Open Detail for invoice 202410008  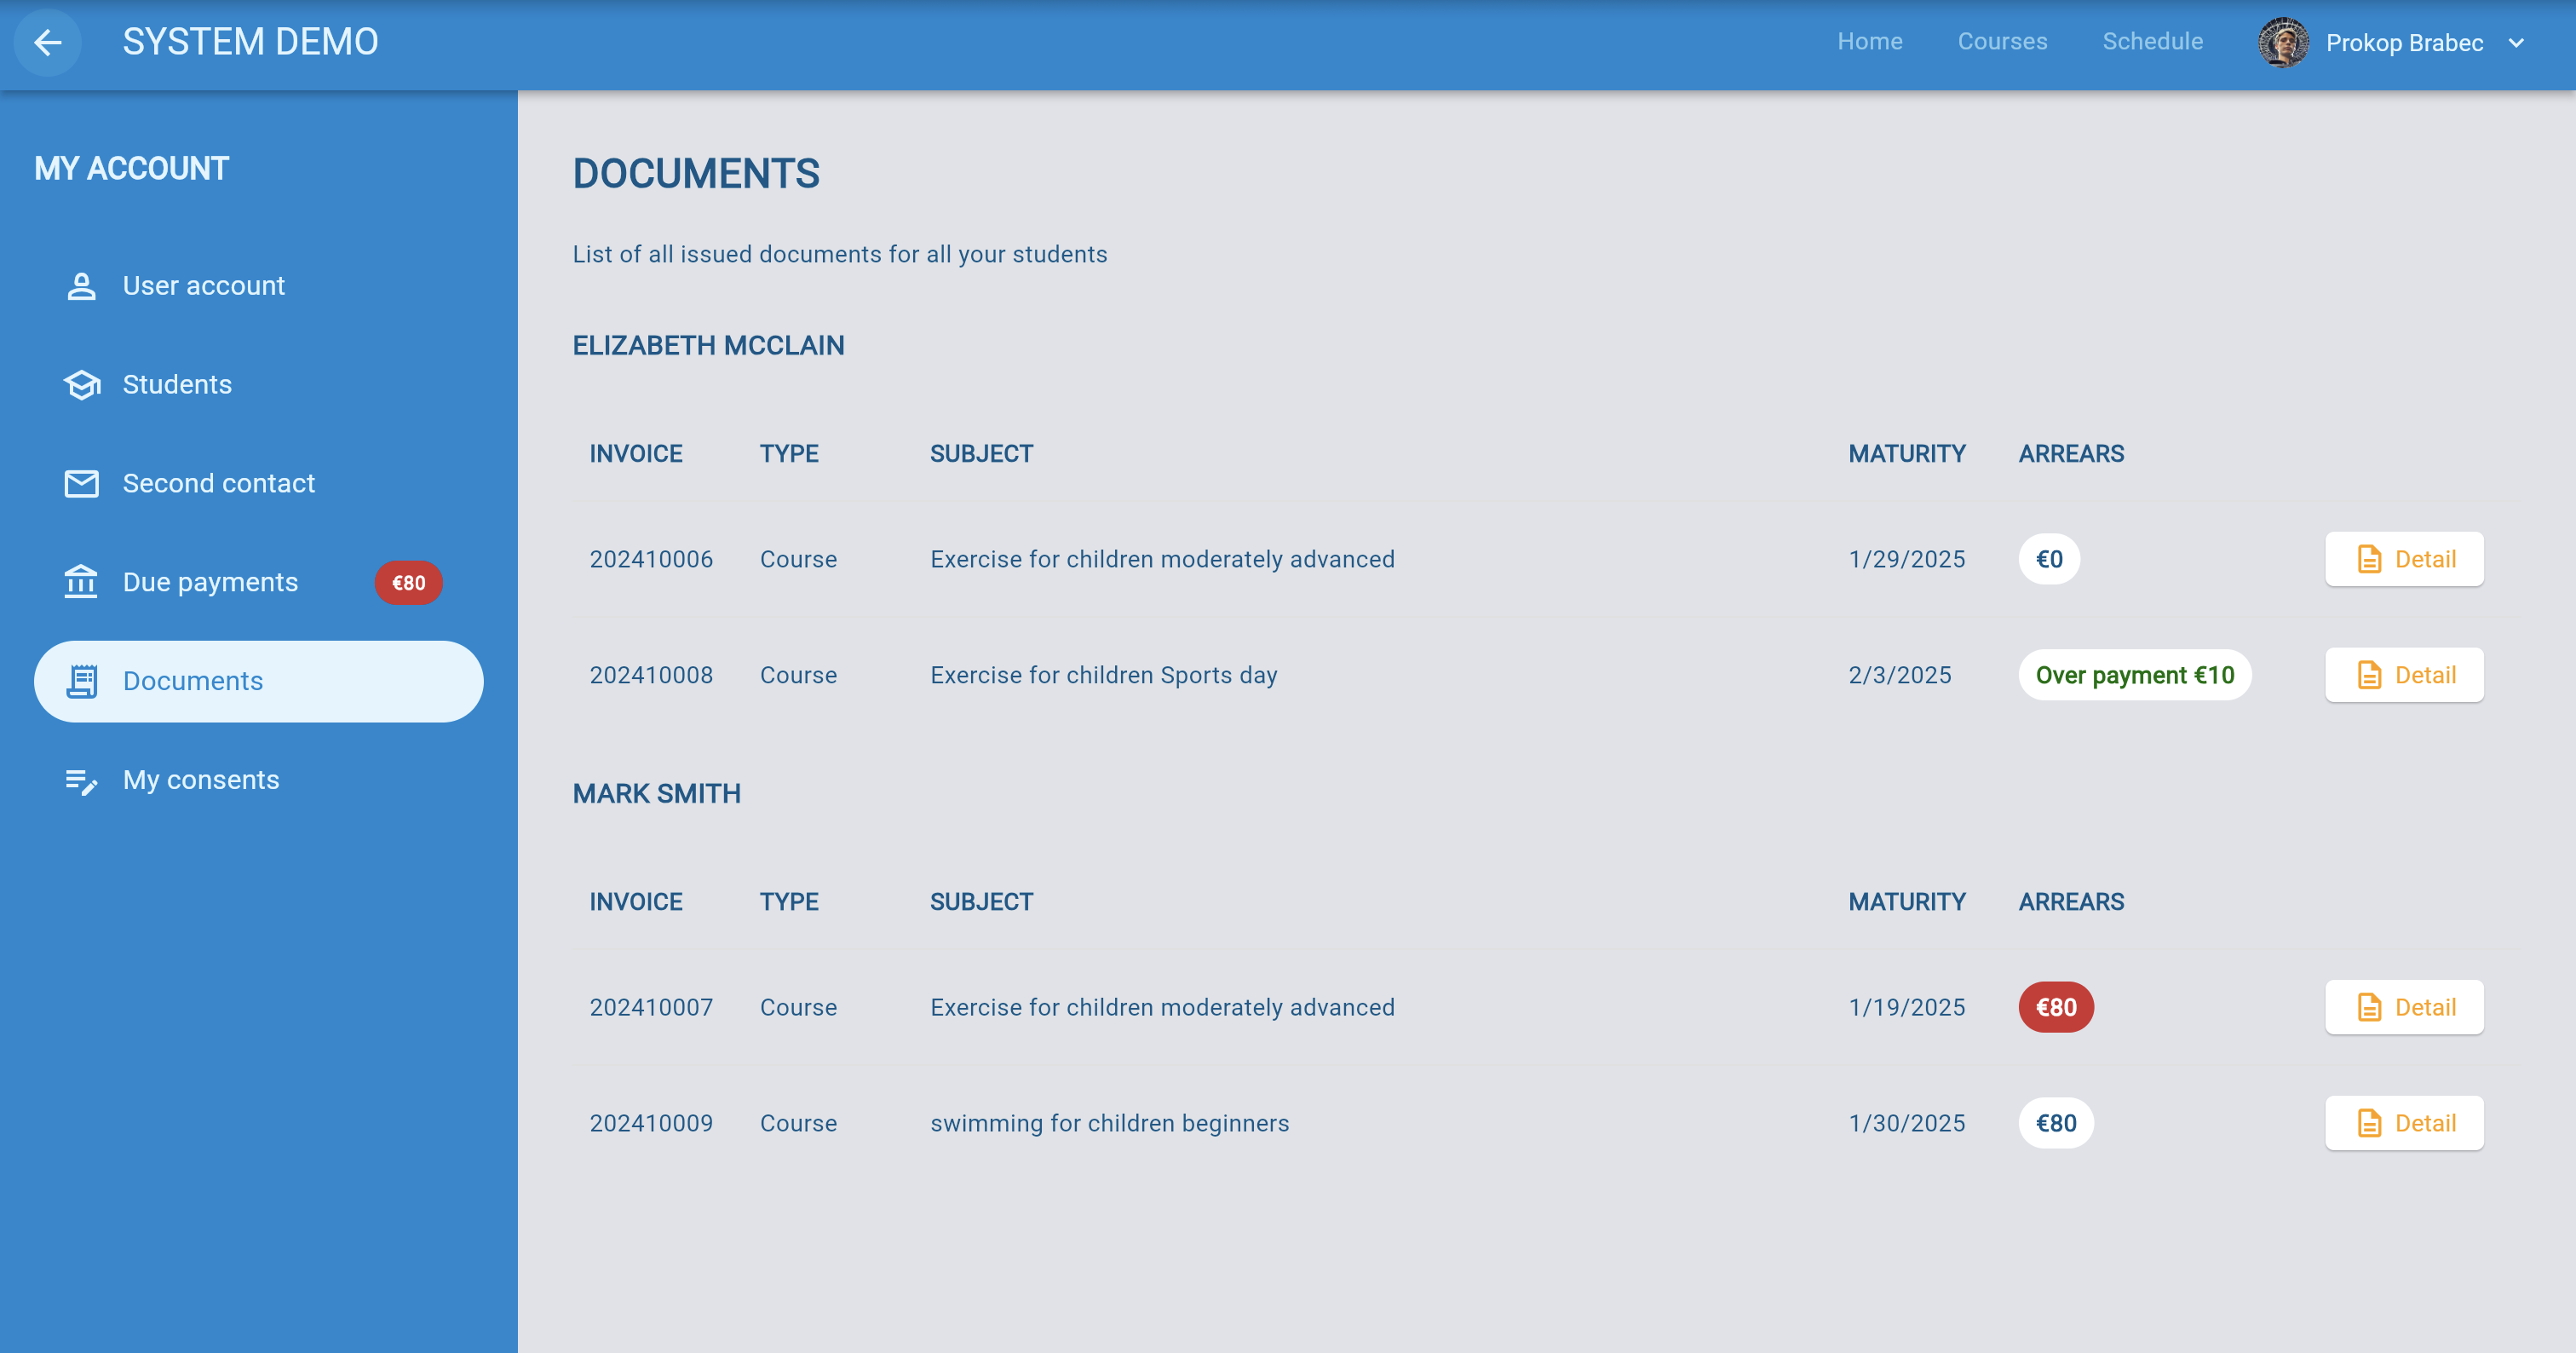tap(2404, 675)
